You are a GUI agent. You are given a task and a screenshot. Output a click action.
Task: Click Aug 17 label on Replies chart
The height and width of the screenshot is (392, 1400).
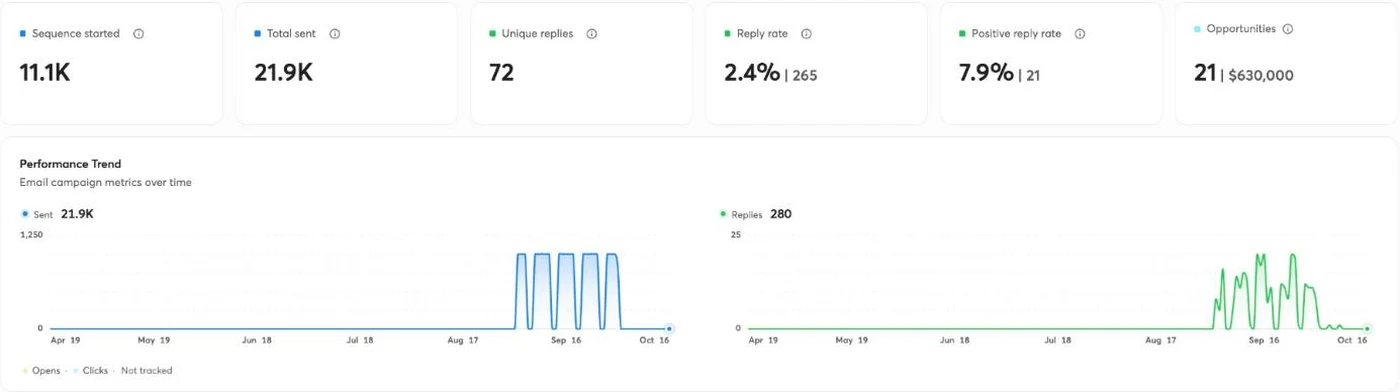[1160, 341]
